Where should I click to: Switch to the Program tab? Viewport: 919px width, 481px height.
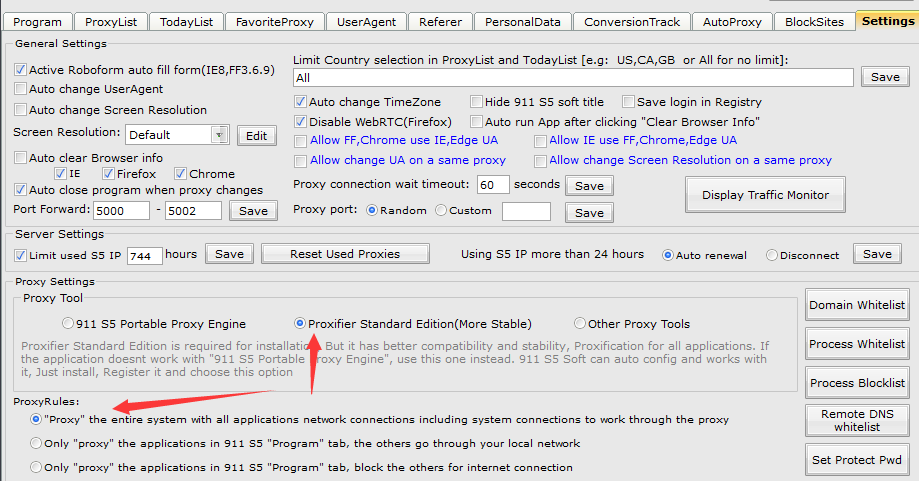coord(38,22)
